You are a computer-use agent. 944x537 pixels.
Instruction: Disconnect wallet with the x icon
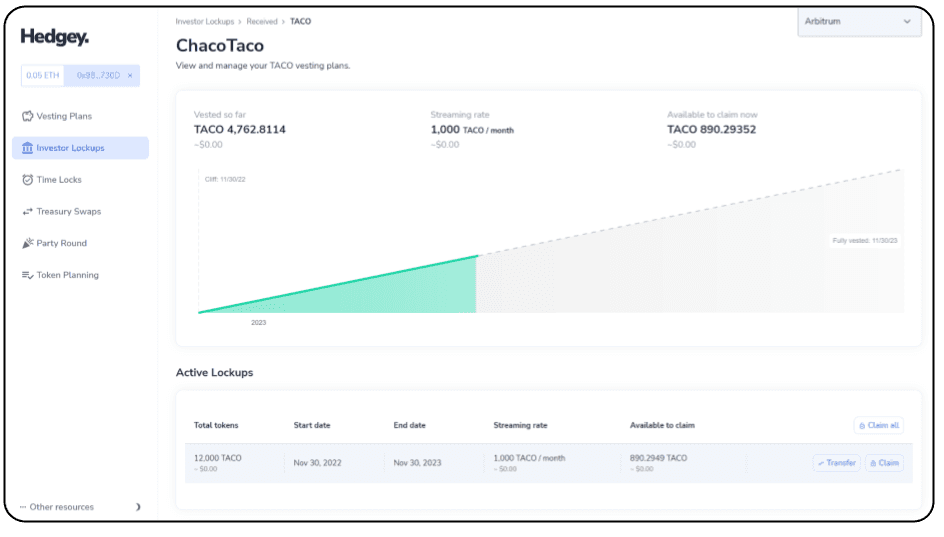coord(130,76)
